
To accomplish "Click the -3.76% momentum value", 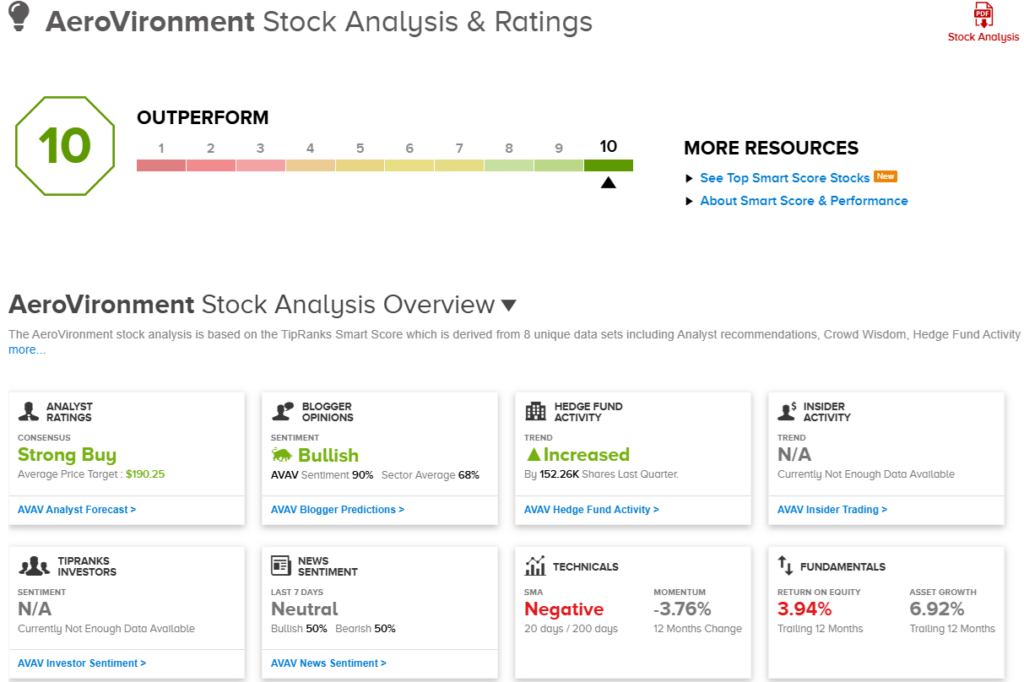I will [682, 609].
